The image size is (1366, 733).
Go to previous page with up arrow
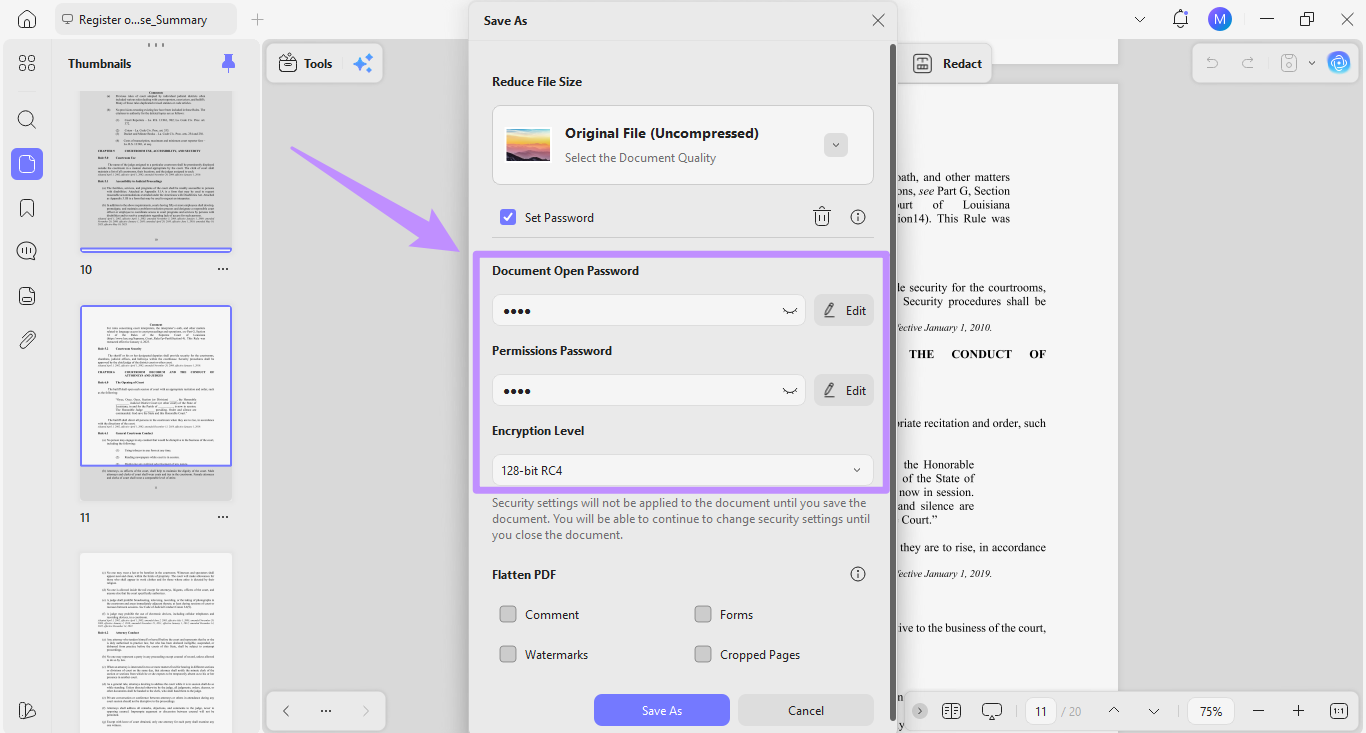pos(1114,711)
